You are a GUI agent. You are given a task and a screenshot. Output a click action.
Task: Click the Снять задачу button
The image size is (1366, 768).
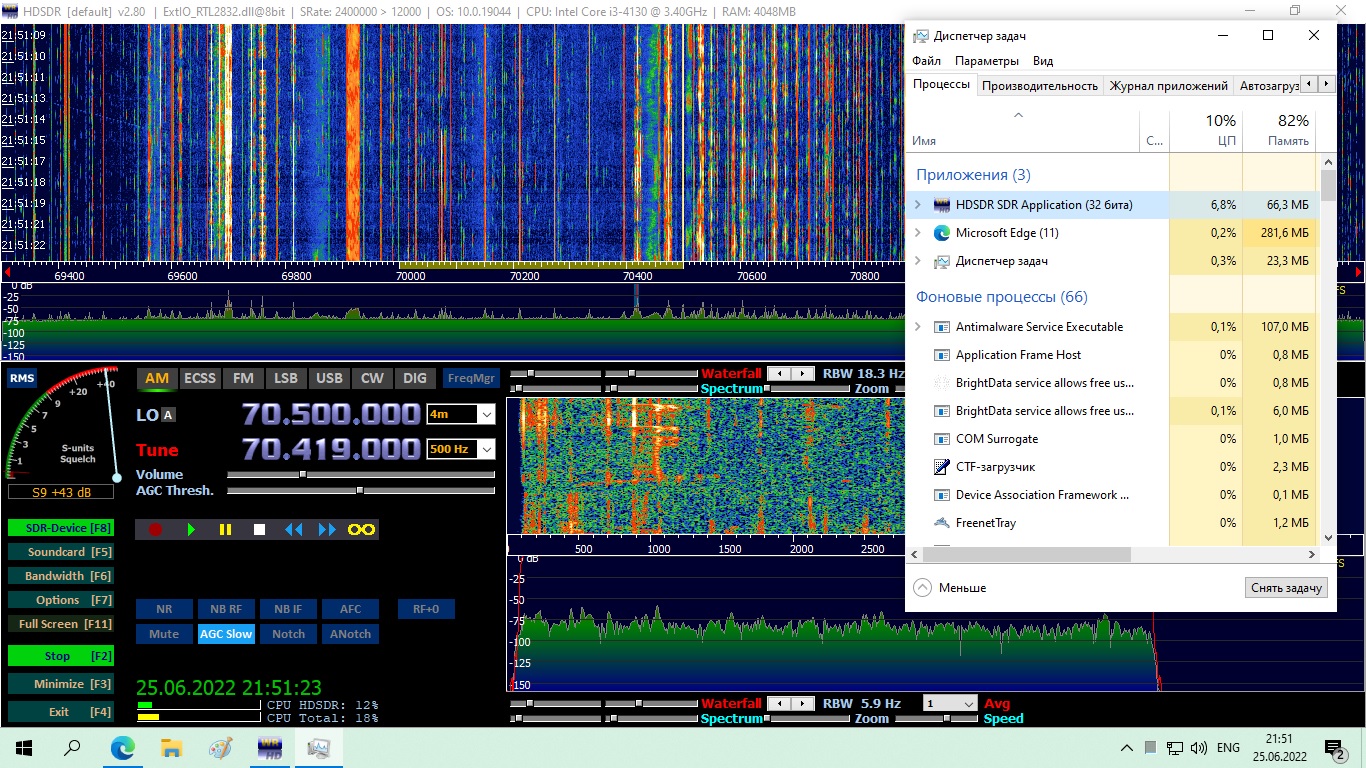click(x=1286, y=588)
